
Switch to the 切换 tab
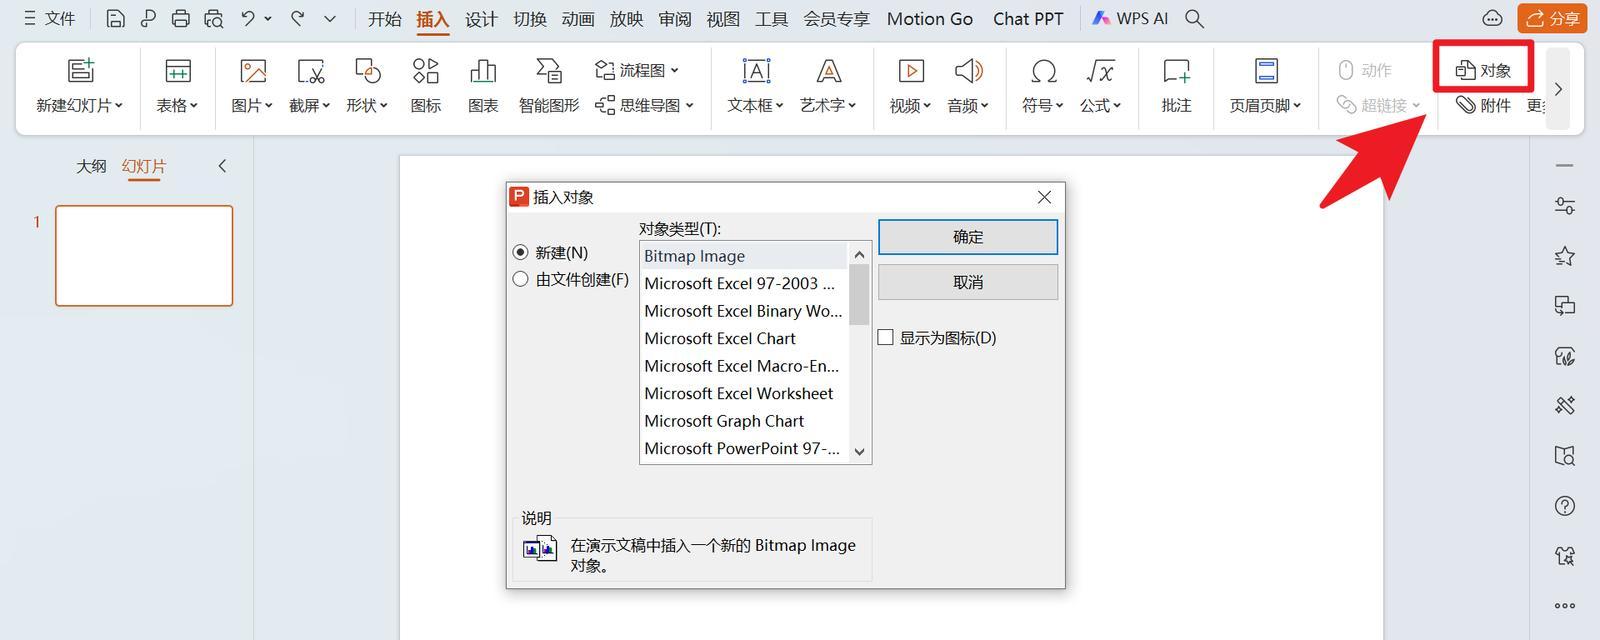pos(530,19)
